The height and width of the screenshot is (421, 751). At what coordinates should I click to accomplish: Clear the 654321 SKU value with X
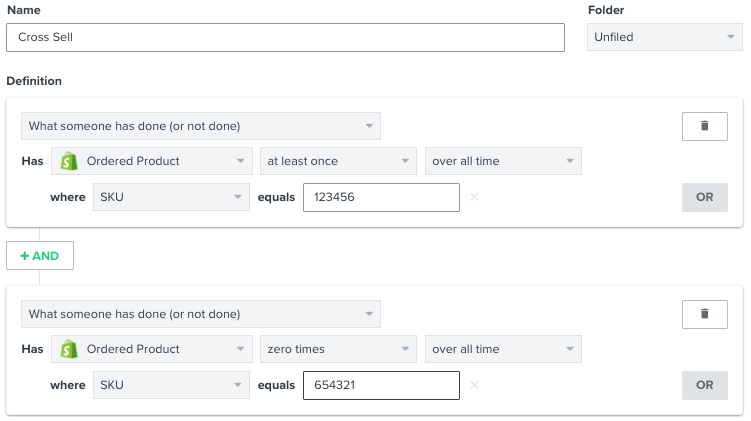click(474, 385)
